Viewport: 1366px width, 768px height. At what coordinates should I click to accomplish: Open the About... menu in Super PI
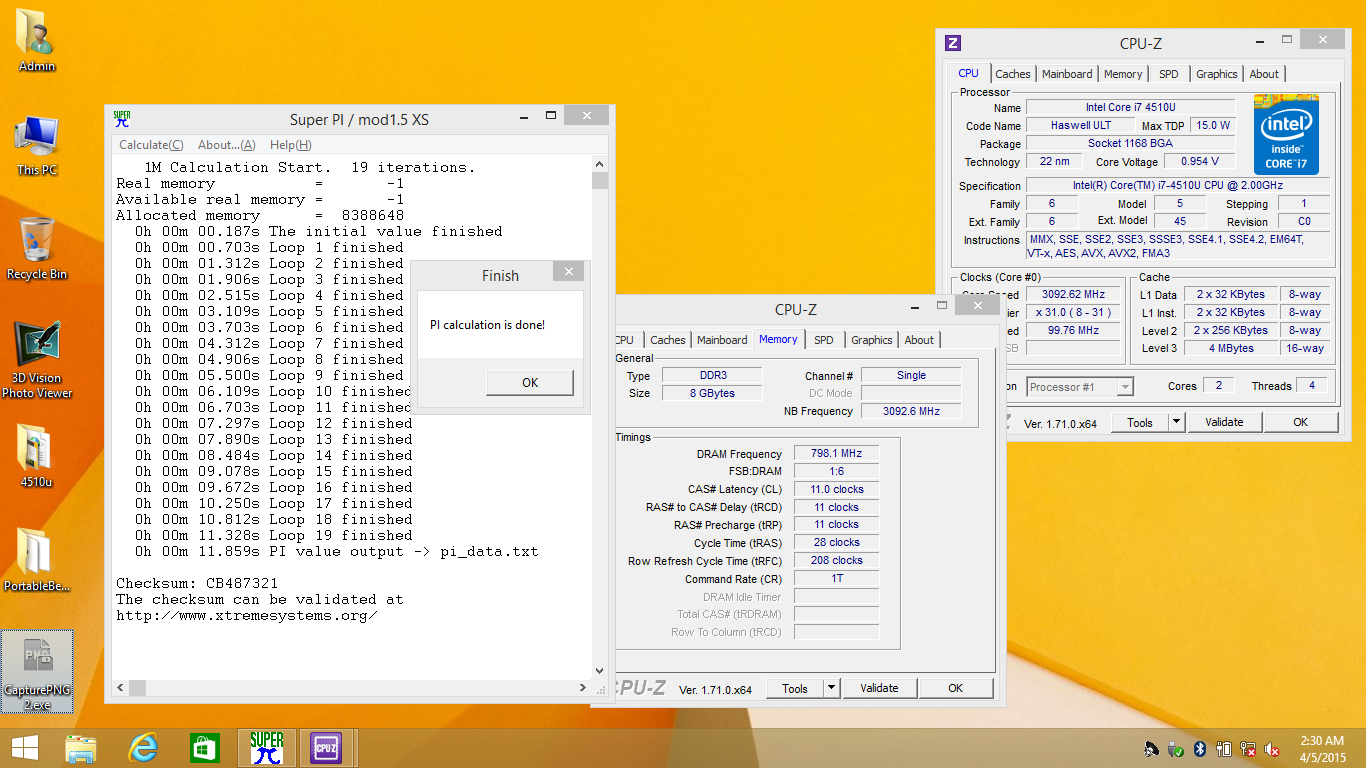(x=227, y=145)
